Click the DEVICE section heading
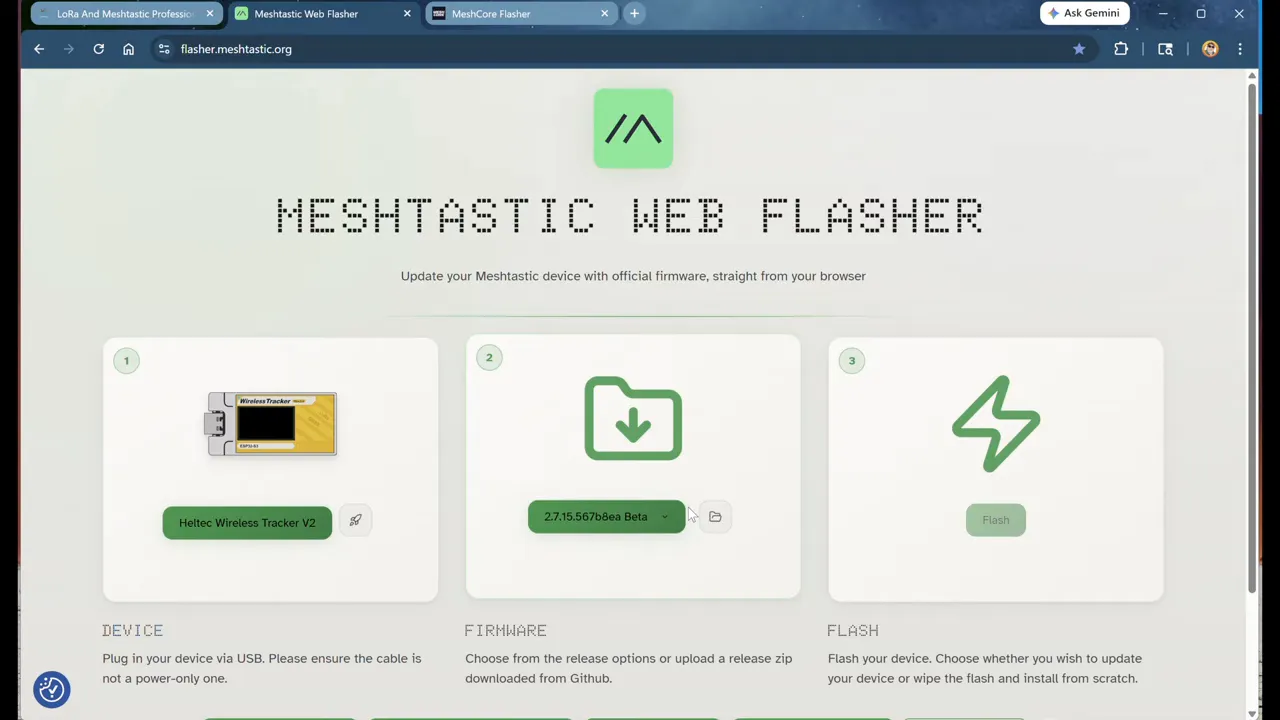 coord(132,630)
